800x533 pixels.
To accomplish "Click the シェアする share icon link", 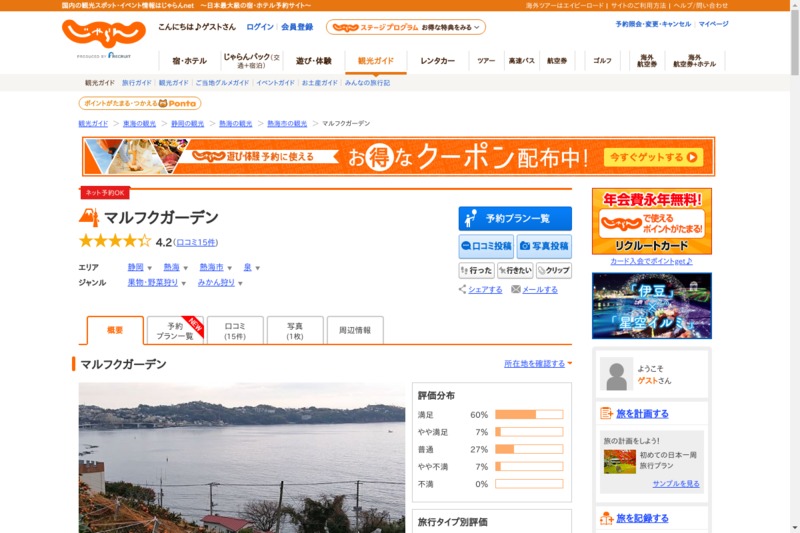I will coord(463,290).
